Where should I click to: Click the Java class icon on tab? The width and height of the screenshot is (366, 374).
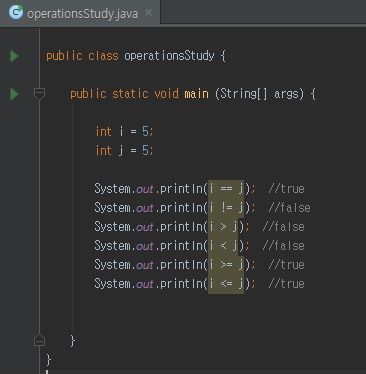pos(16,12)
